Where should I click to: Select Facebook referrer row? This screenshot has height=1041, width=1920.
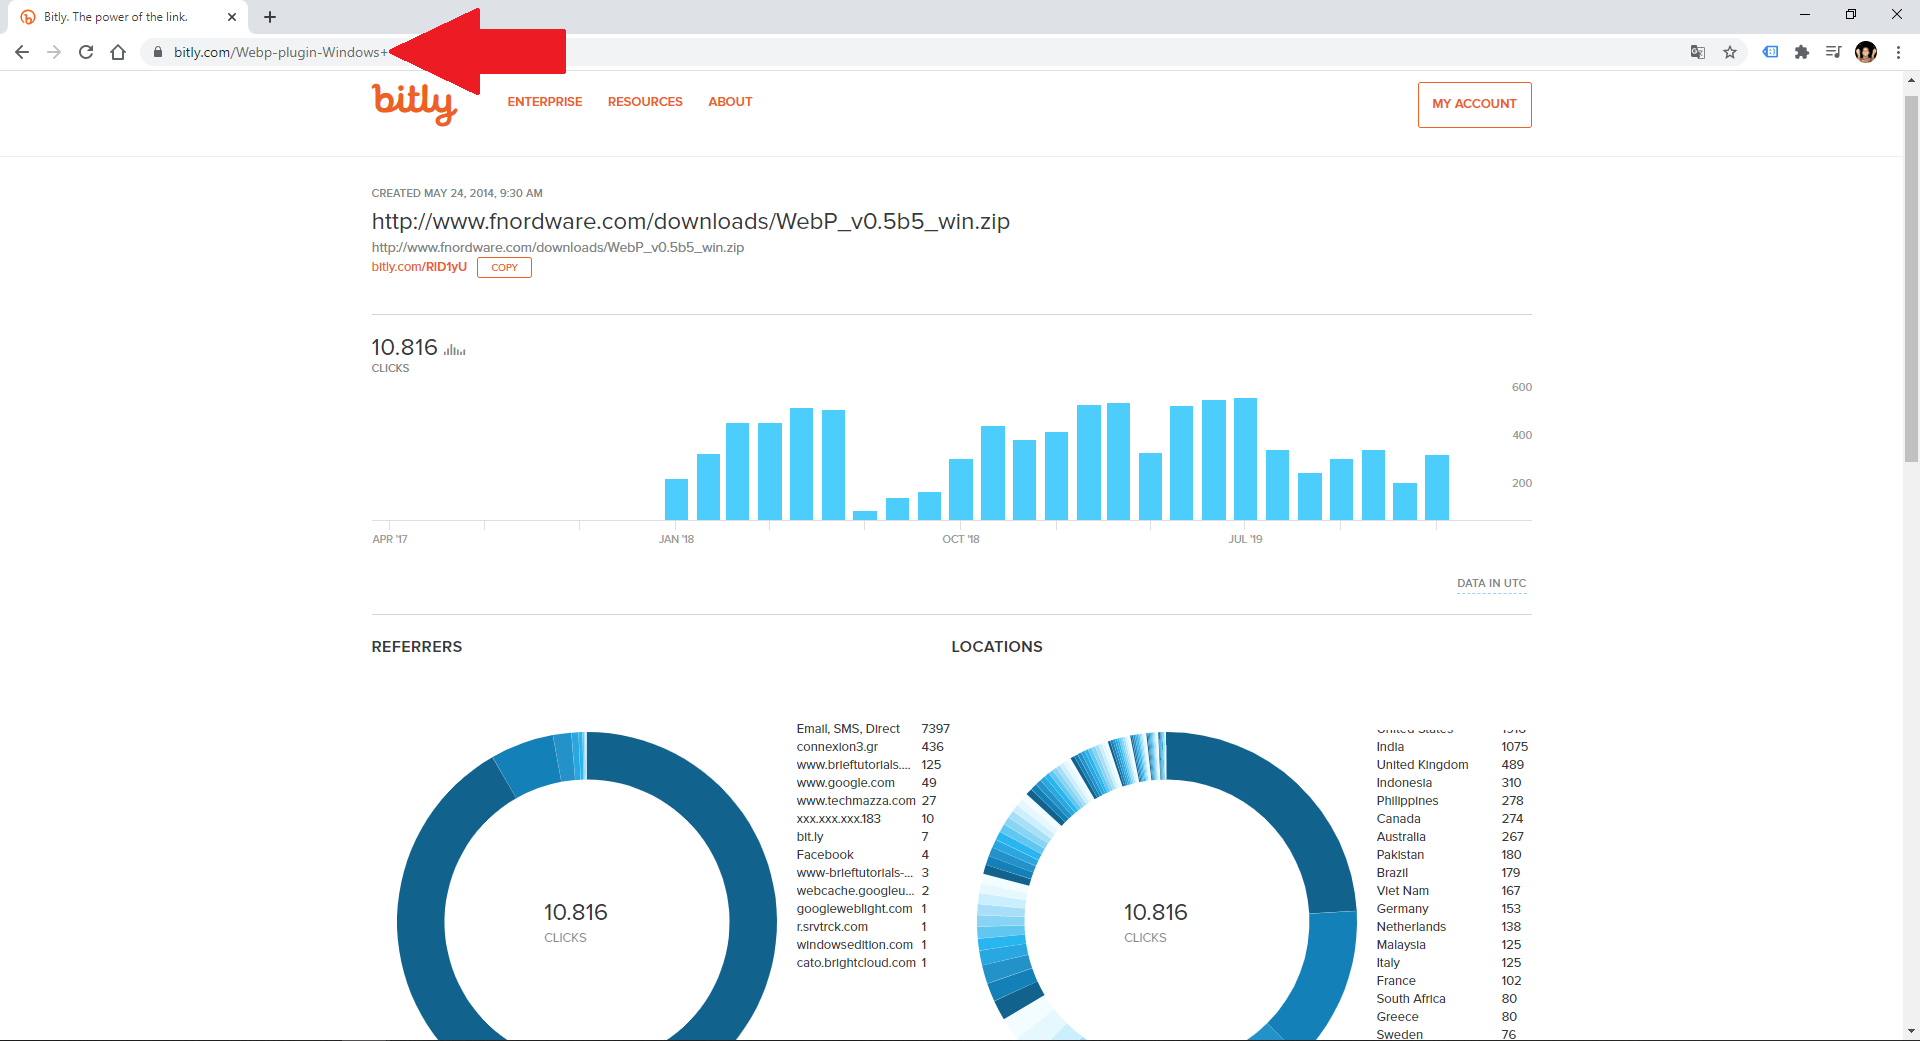coord(862,855)
